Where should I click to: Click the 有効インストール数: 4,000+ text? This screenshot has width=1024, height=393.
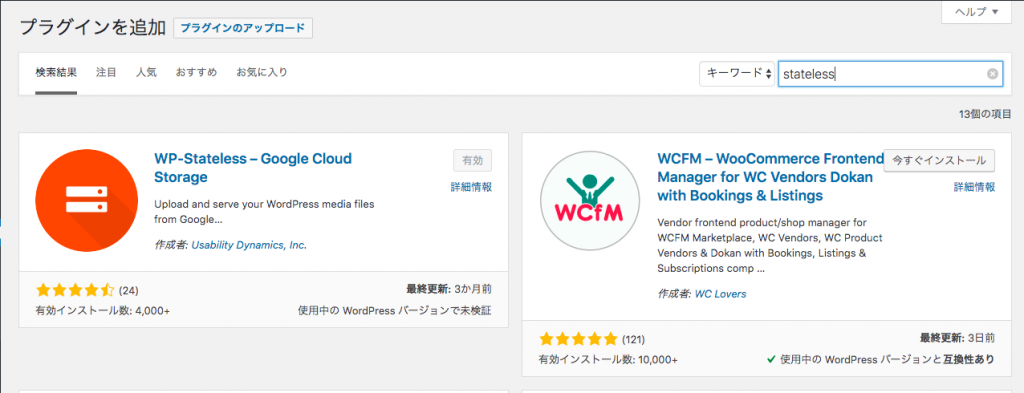coord(103,311)
